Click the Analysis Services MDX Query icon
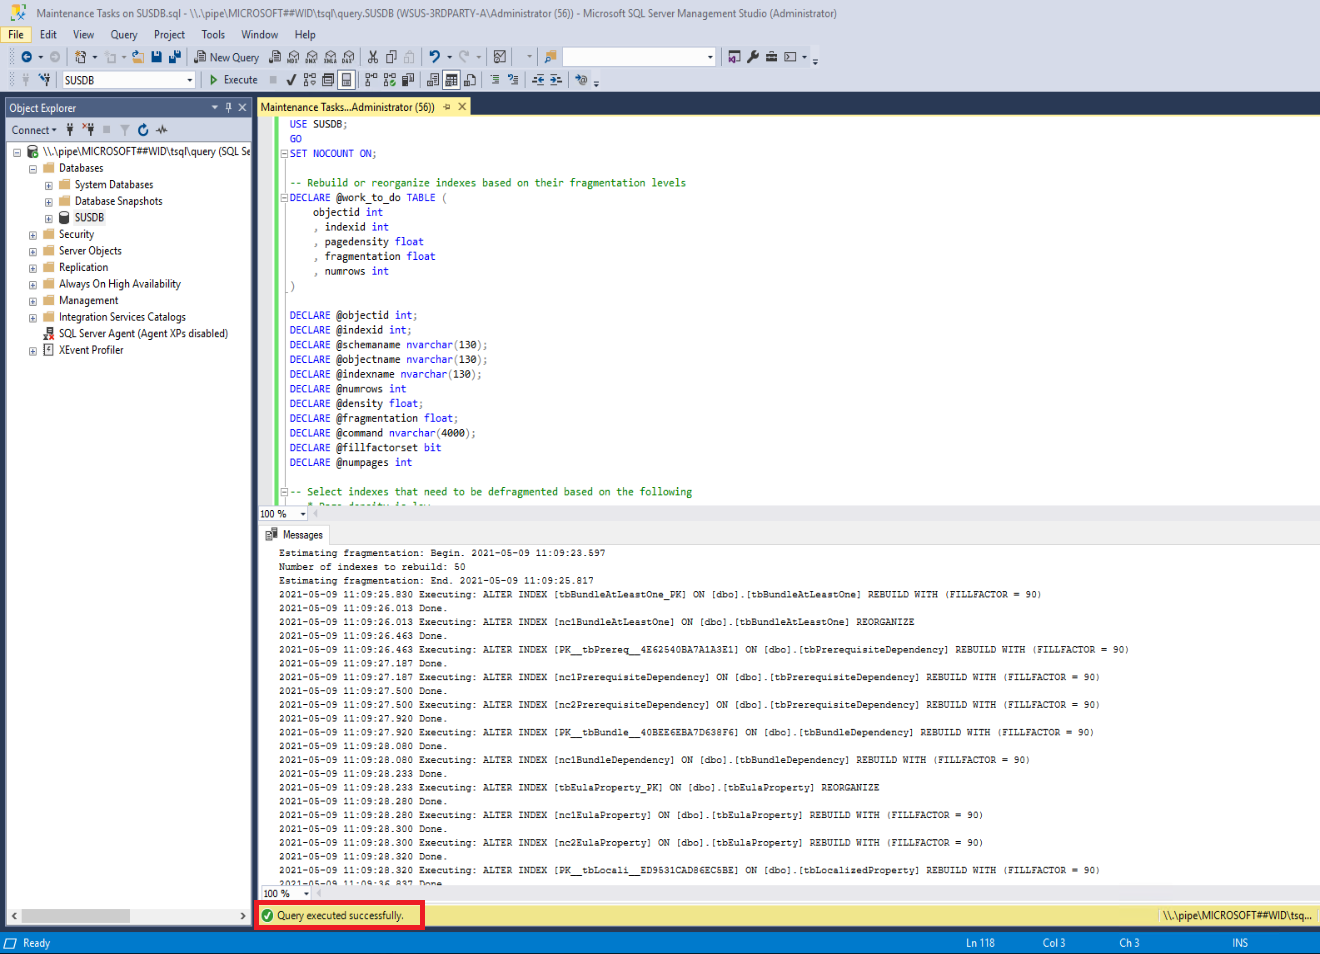The height and width of the screenshot is (954, 1320). (x=293, y=57)
